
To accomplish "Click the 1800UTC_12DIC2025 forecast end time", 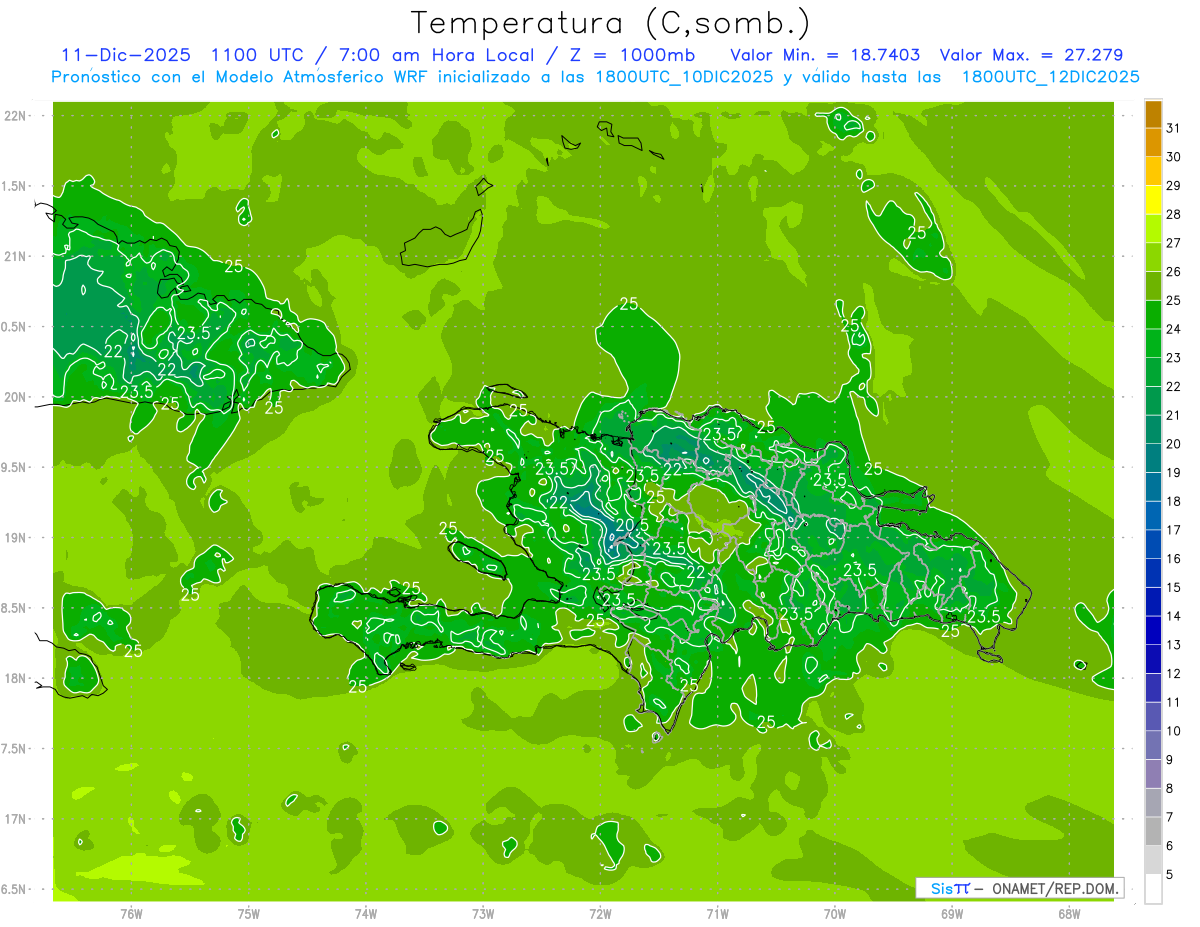I will (x=1050, y=77).
